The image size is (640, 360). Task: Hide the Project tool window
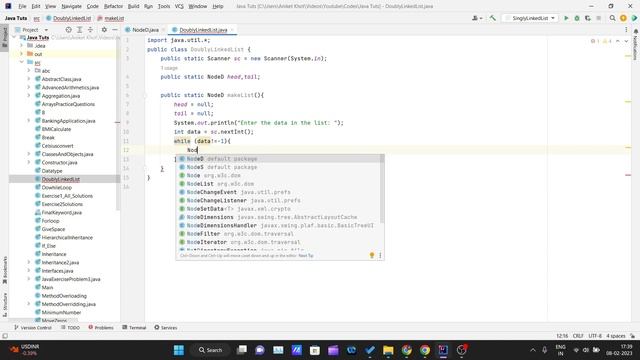pyautogui.click(x=115, y=30)
